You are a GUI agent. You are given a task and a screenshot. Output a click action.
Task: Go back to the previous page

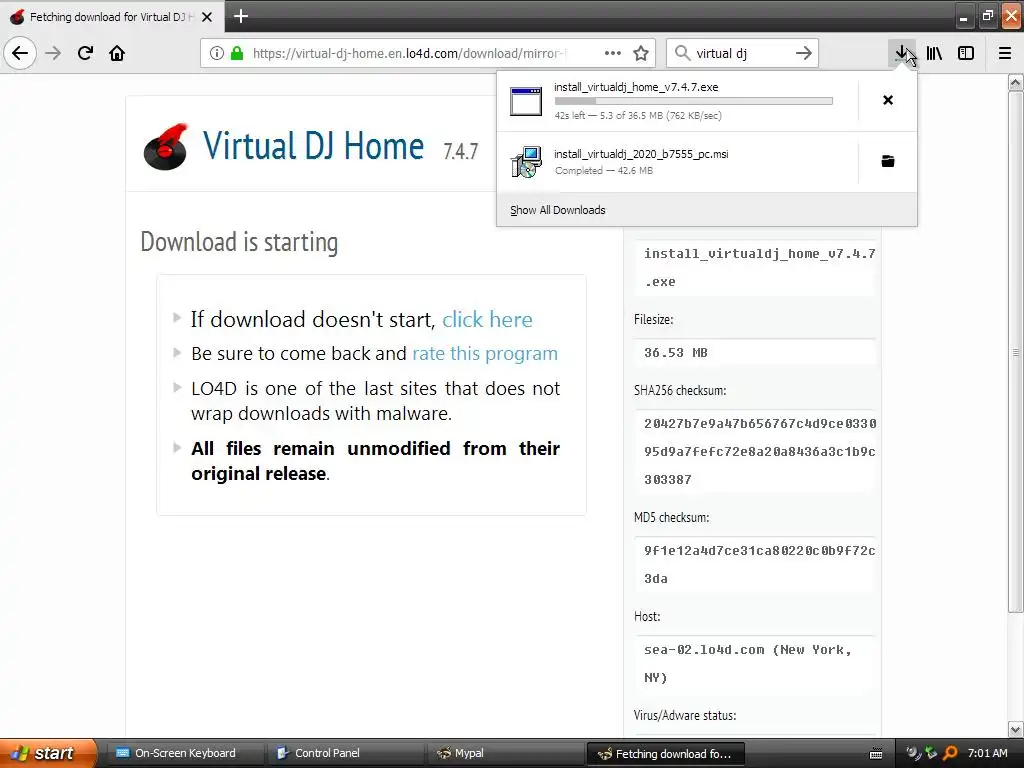[x=20, y=53]
